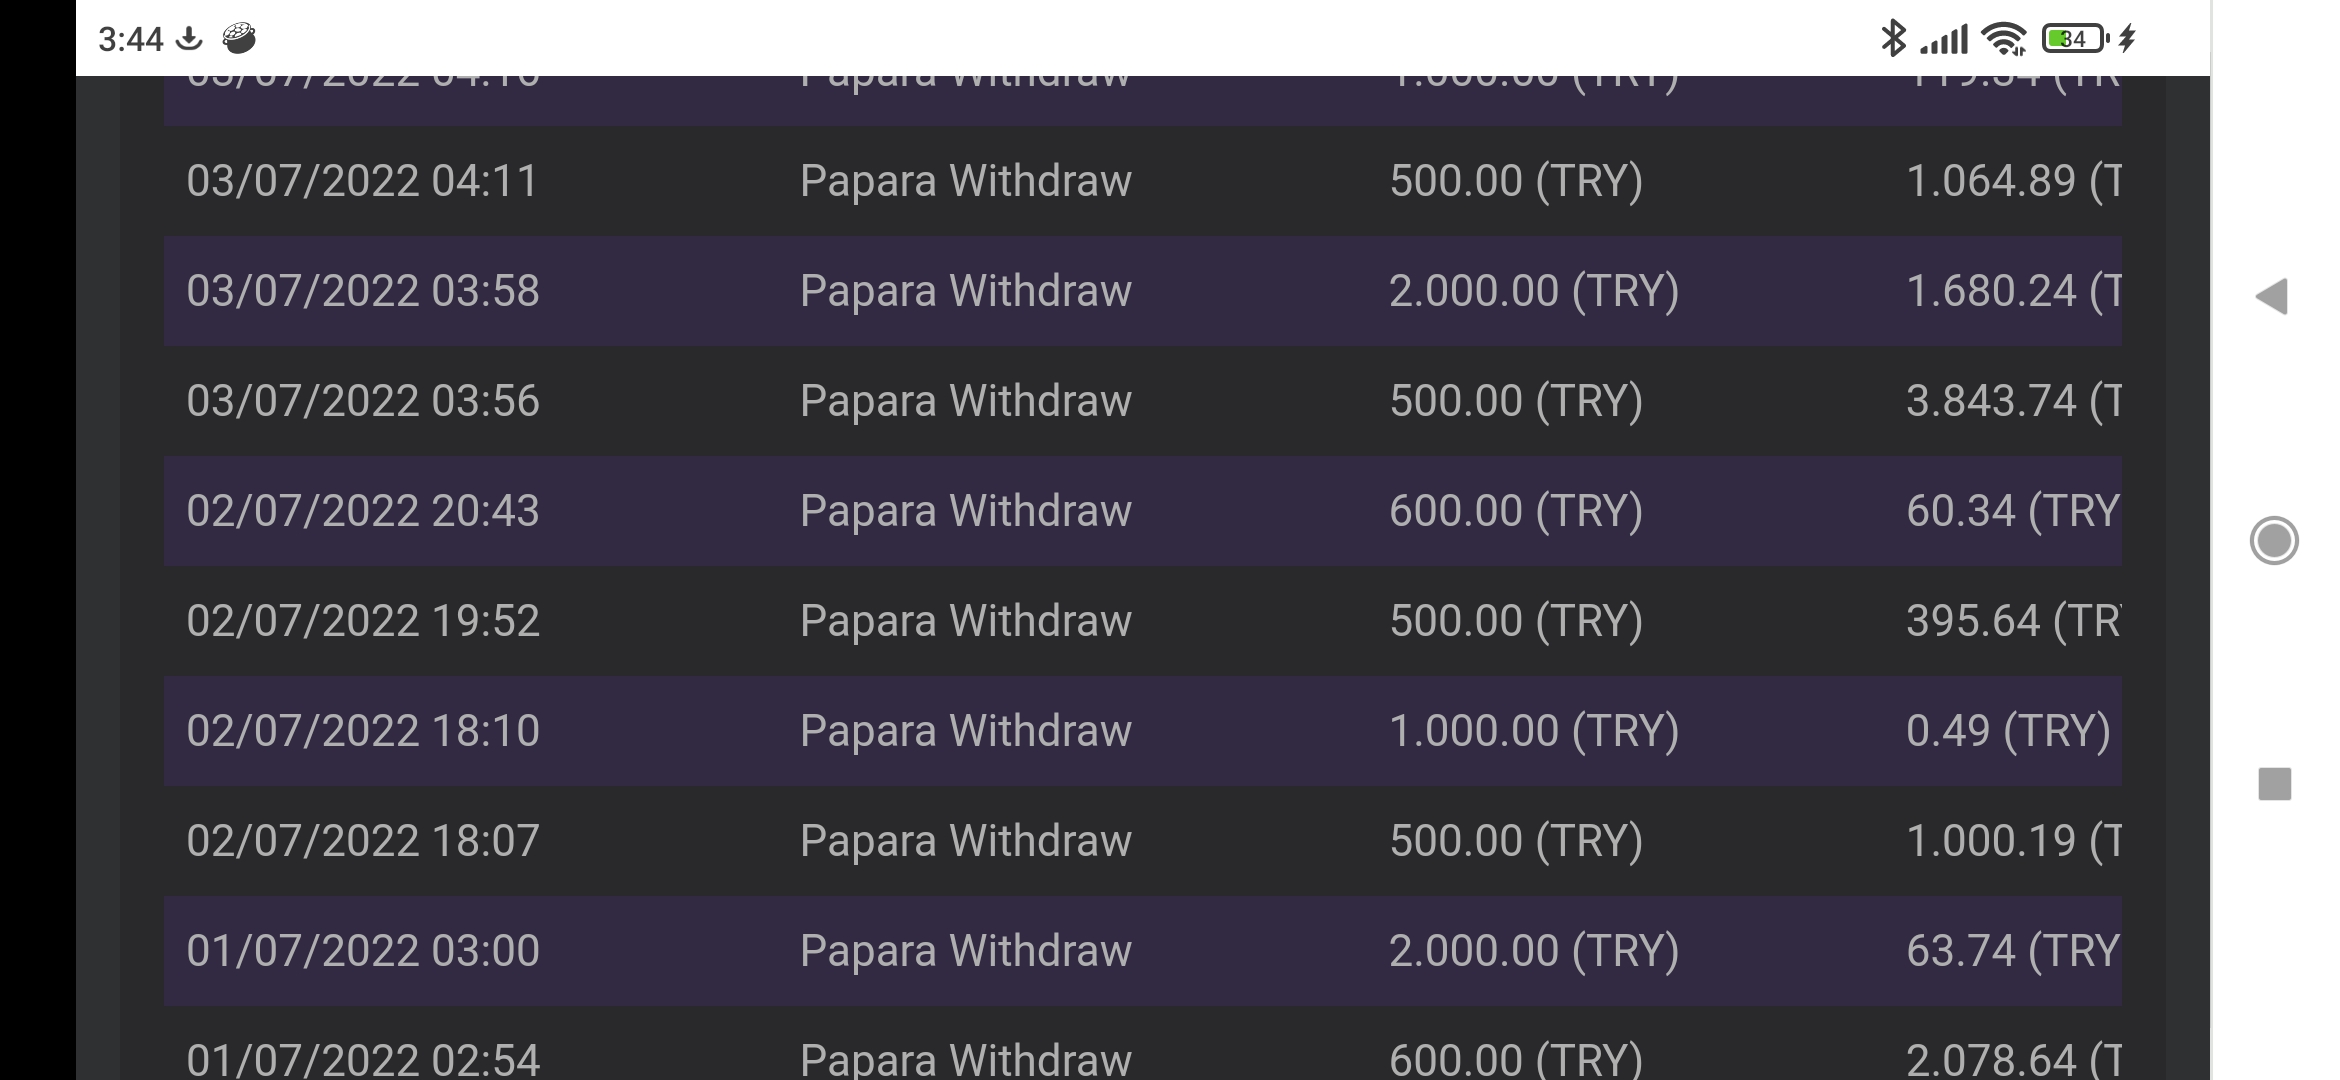Tap the Android back navigation triangle
2340x1080 pixels.
pos(2272,296)
